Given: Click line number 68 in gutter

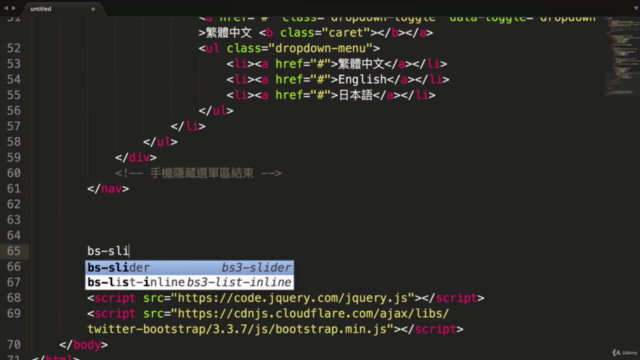Looking at the screenshot, I should [14, 298].
